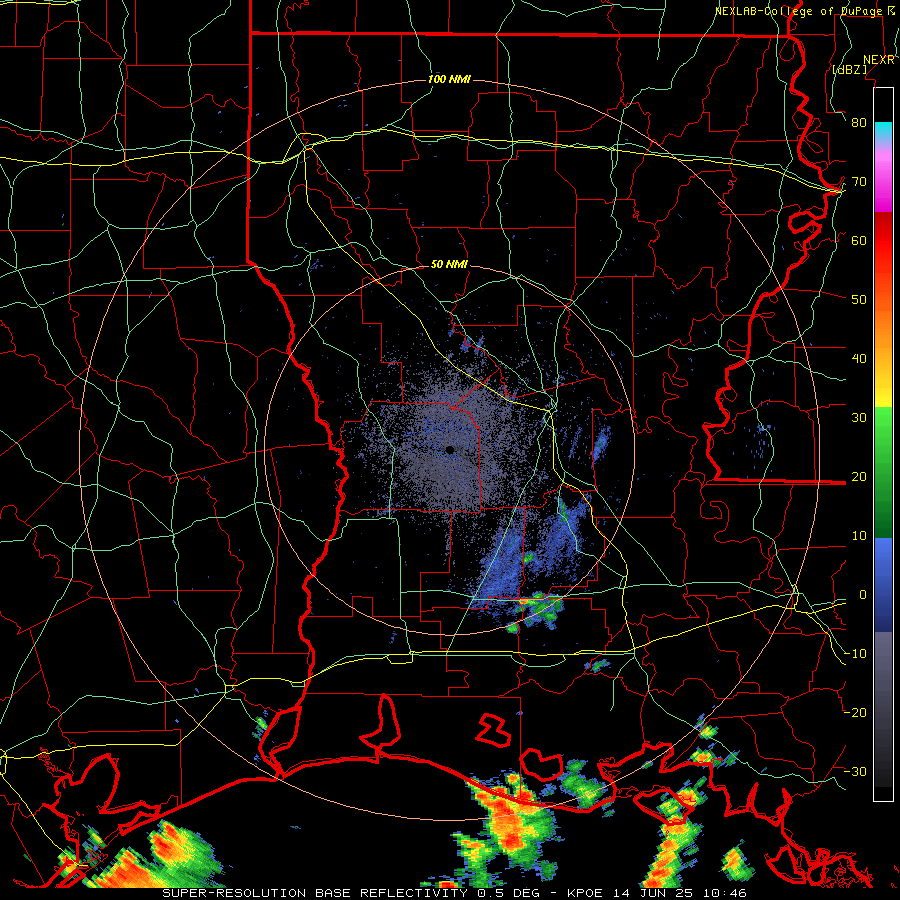This screenshot has height=900, width=900.
Task: Click the 60 dBZ scale label
Action: [859, 240]
